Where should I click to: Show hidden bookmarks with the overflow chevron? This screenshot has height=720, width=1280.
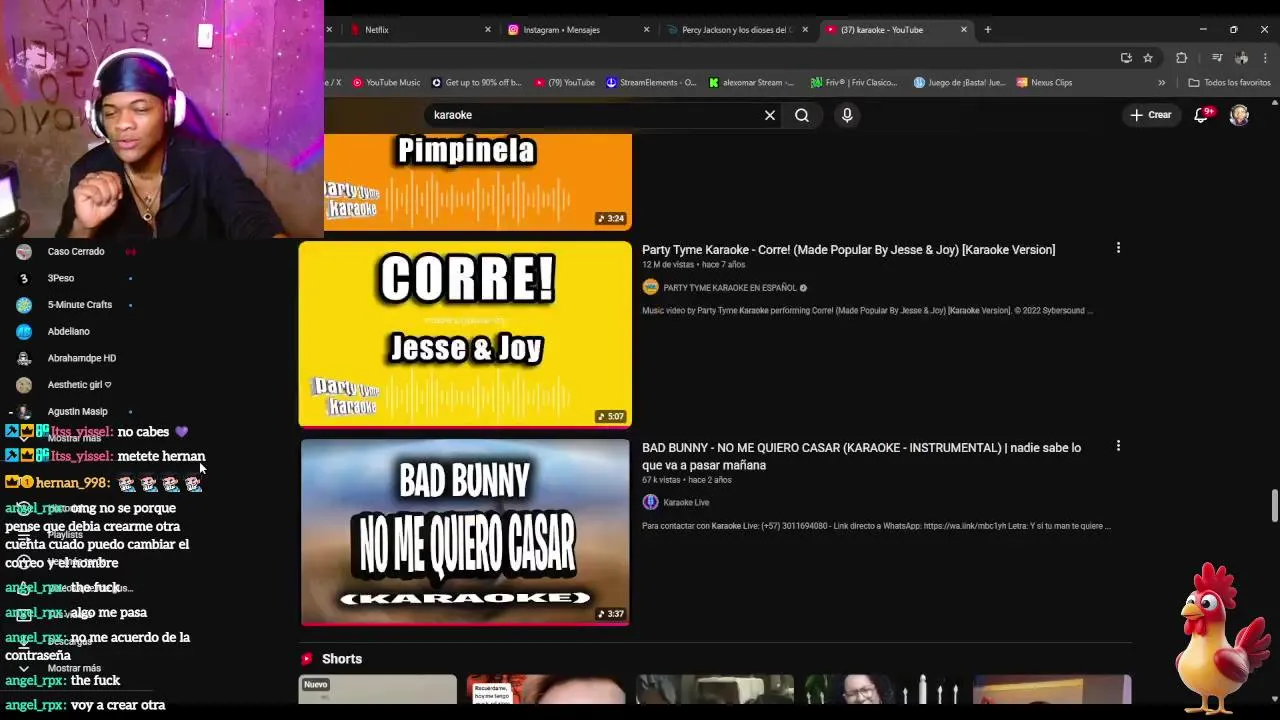point(1161,83)
